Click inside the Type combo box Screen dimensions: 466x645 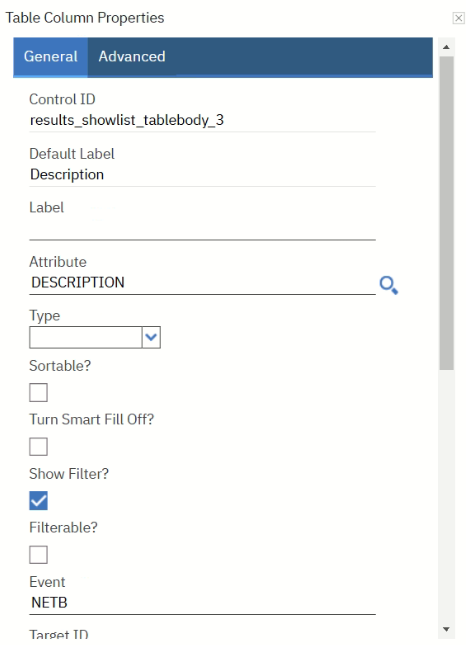[86, 337]
